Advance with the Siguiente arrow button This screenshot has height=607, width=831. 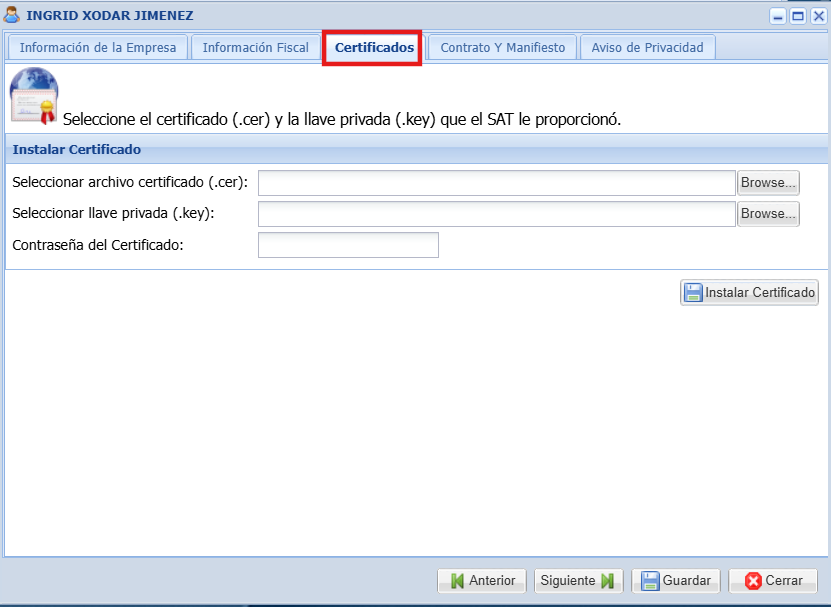click(x=578, y=581)
